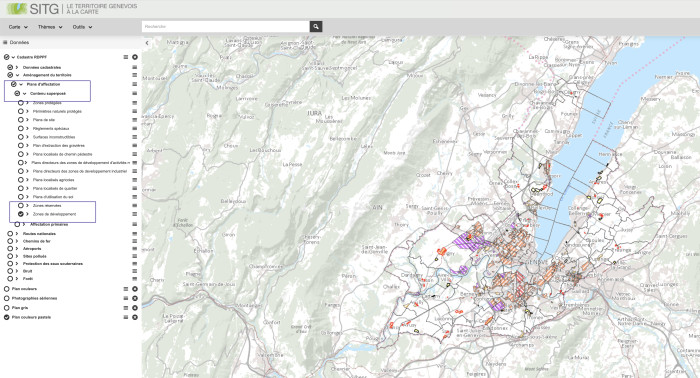Open the Thèmes menu

pyautogui.click(x=50, y=27)
